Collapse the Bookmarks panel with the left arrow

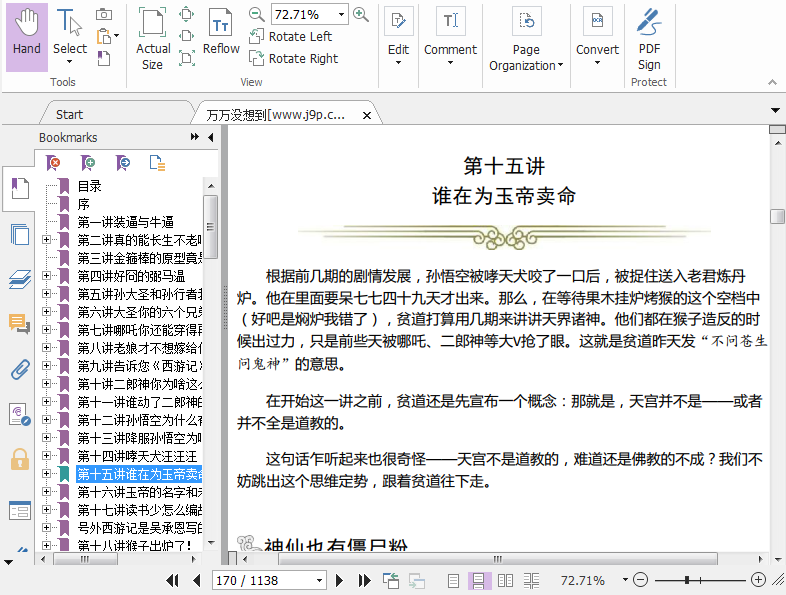click(x=211, y=137)
